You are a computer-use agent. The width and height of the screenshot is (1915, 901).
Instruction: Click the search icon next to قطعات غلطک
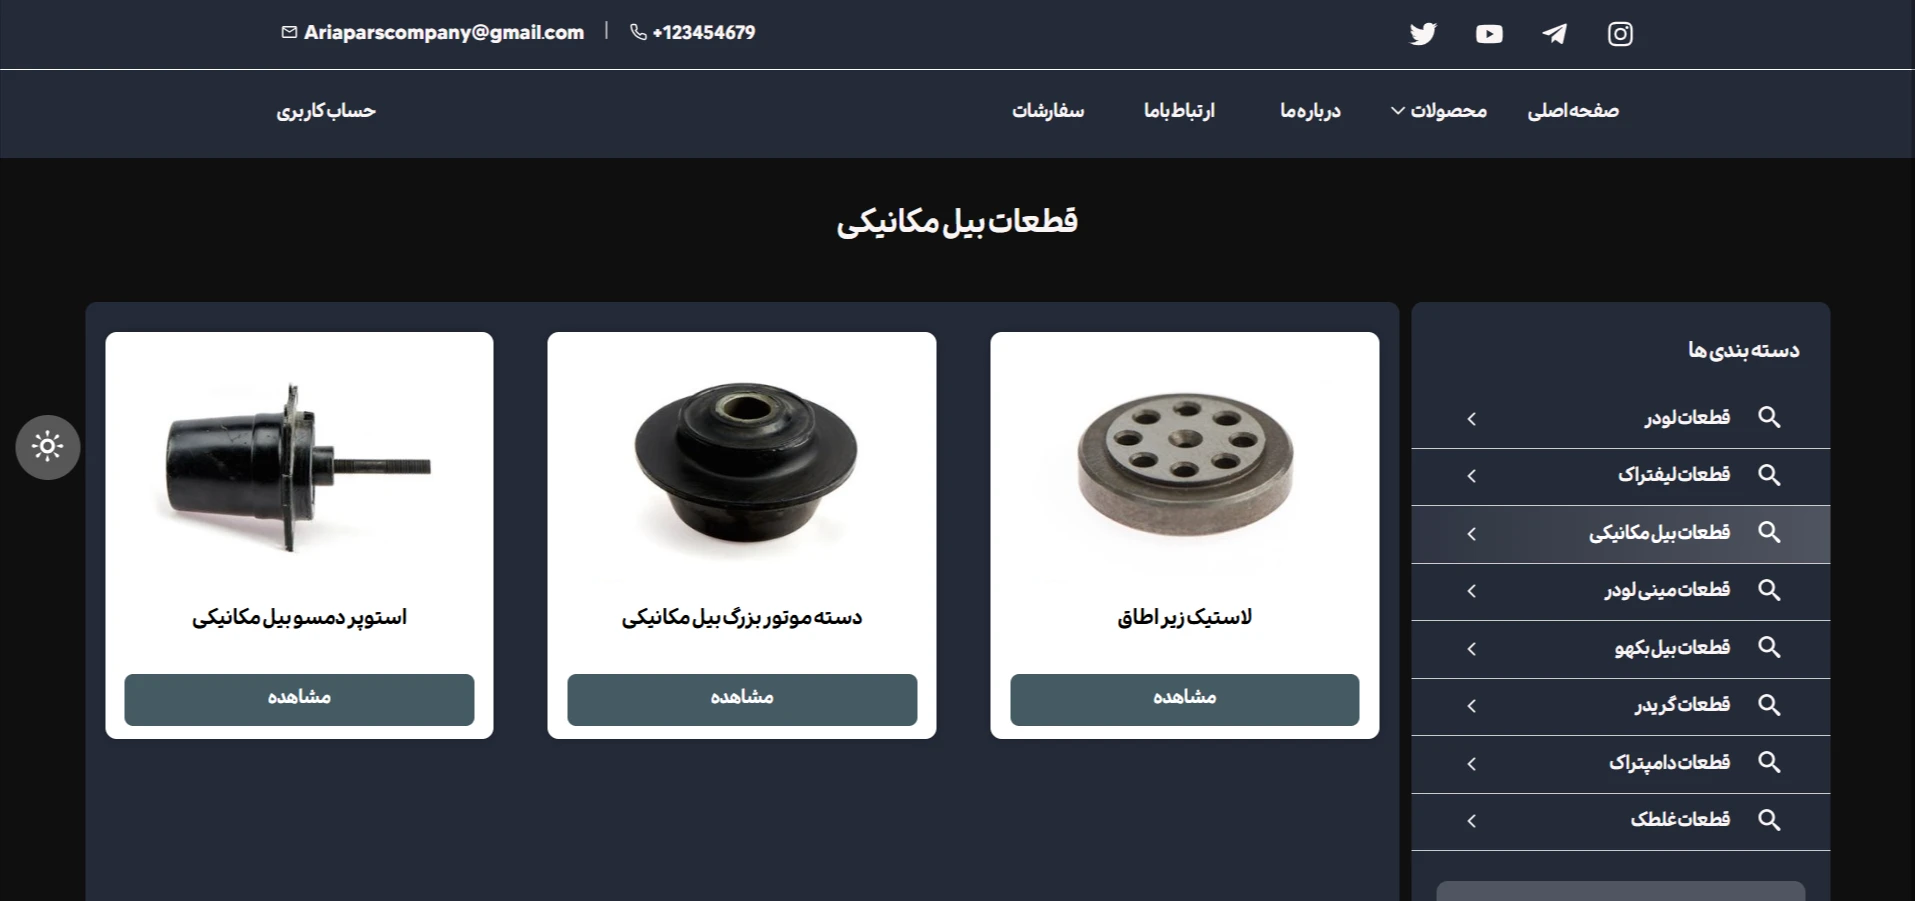[1769, 820]
